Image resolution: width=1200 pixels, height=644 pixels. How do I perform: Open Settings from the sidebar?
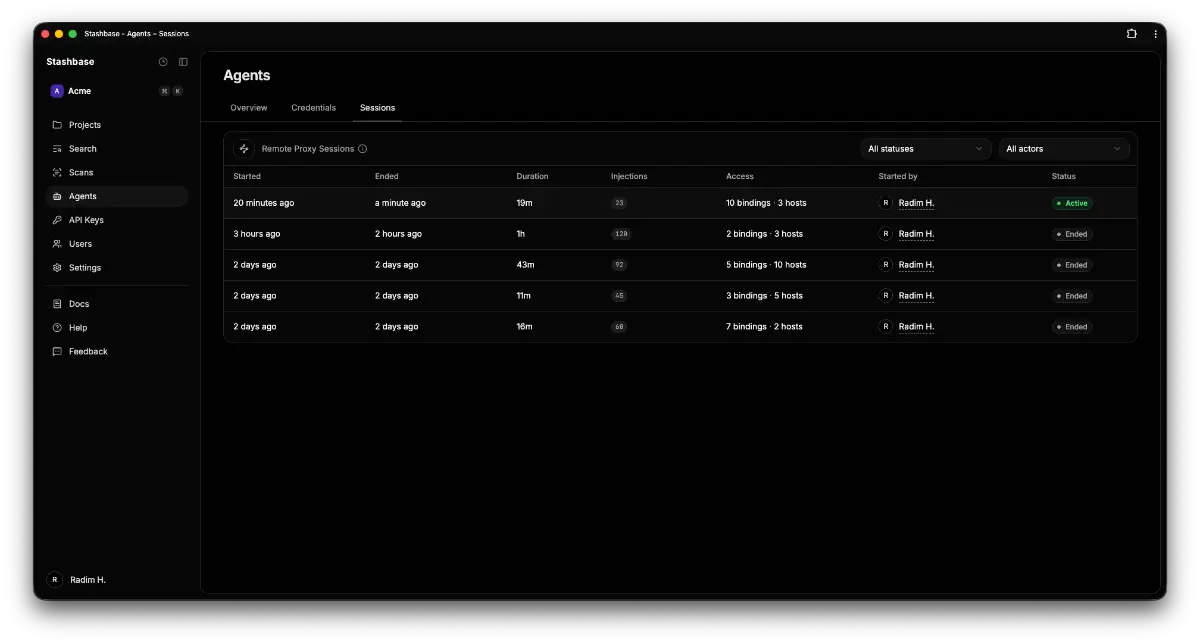coord(117,268)
